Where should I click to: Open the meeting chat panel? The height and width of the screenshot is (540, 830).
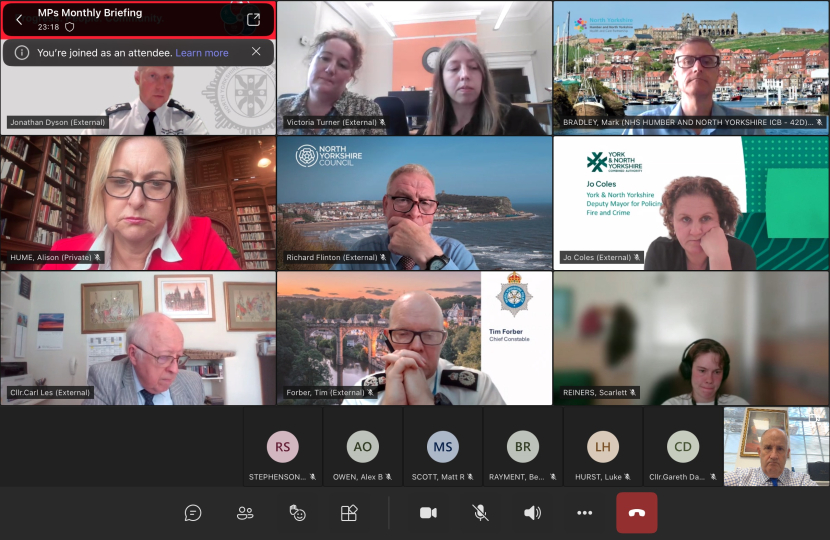click(193, 513)
